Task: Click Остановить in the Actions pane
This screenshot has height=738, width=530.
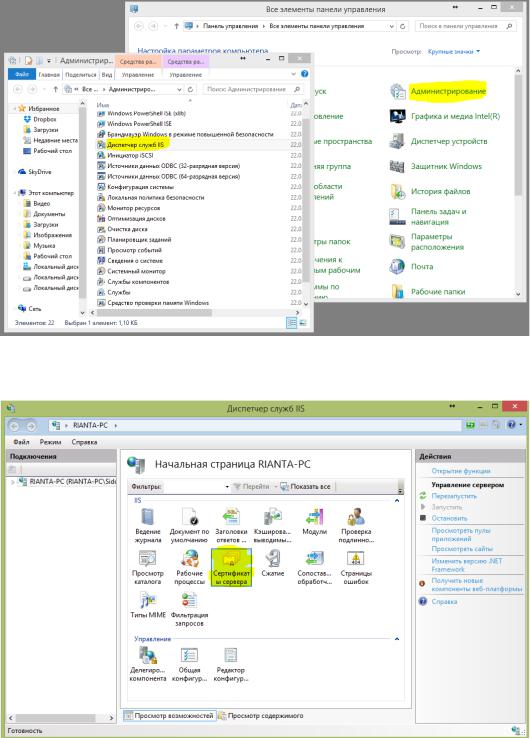Action: (x=450, y=518)
